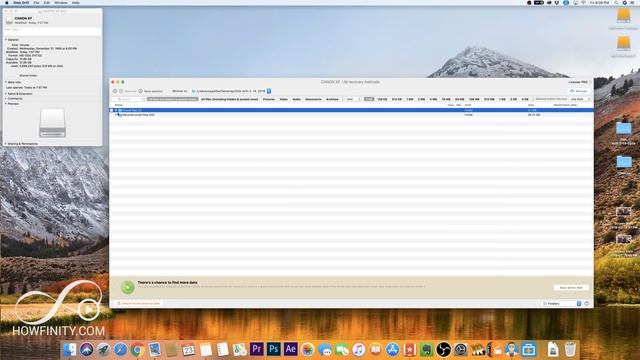
Task: Open Finder from the dock
Action: tap(70, 350)
